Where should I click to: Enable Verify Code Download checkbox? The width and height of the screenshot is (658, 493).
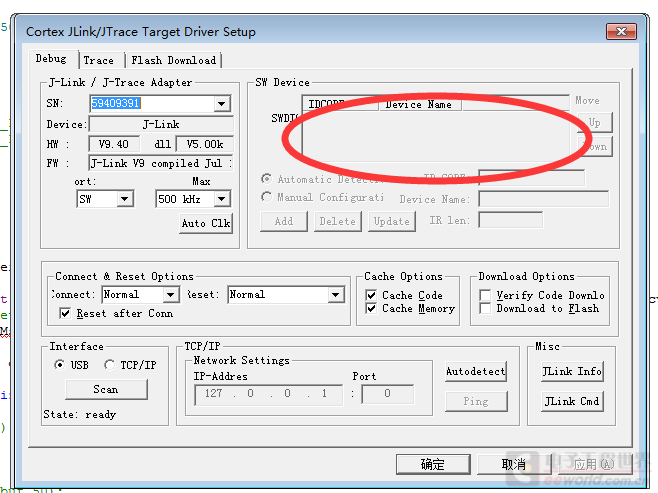tap(485, 295)
